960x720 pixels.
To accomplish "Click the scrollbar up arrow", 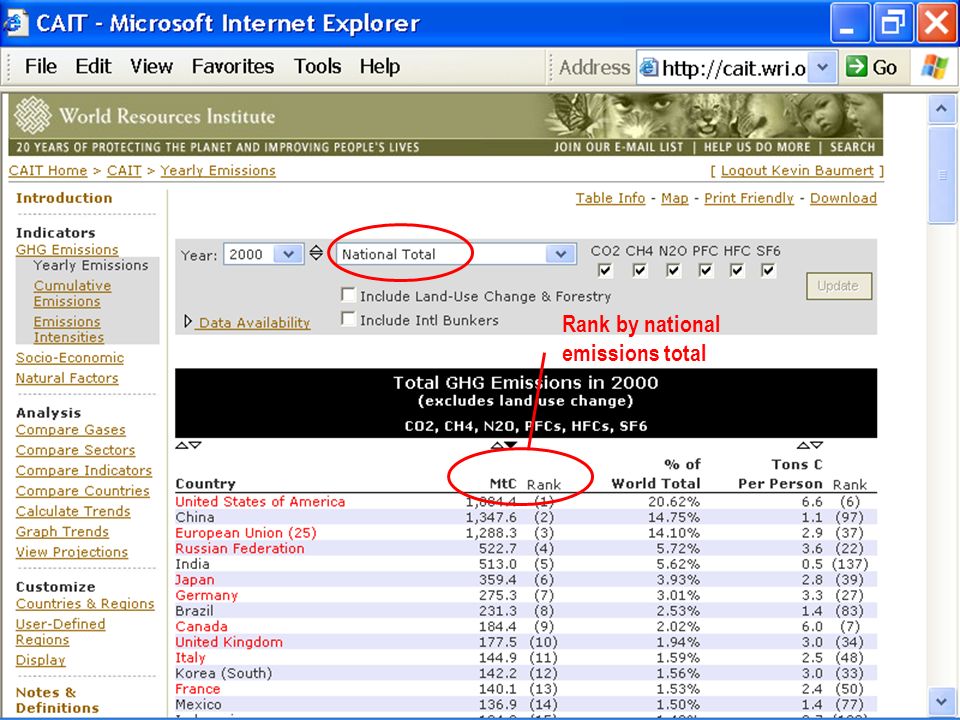I will (942, 109).
